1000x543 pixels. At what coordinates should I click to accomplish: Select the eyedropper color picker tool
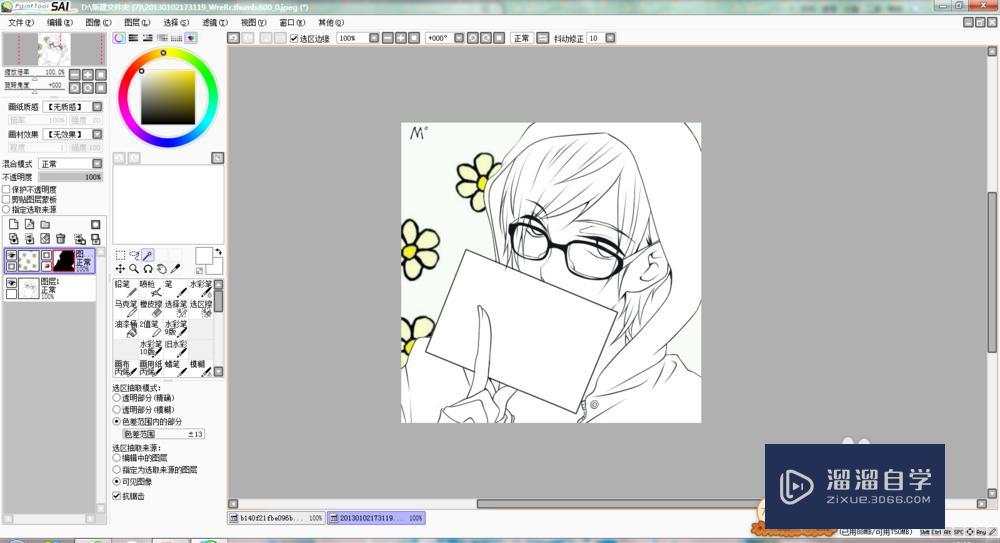[x=175, y=269]
